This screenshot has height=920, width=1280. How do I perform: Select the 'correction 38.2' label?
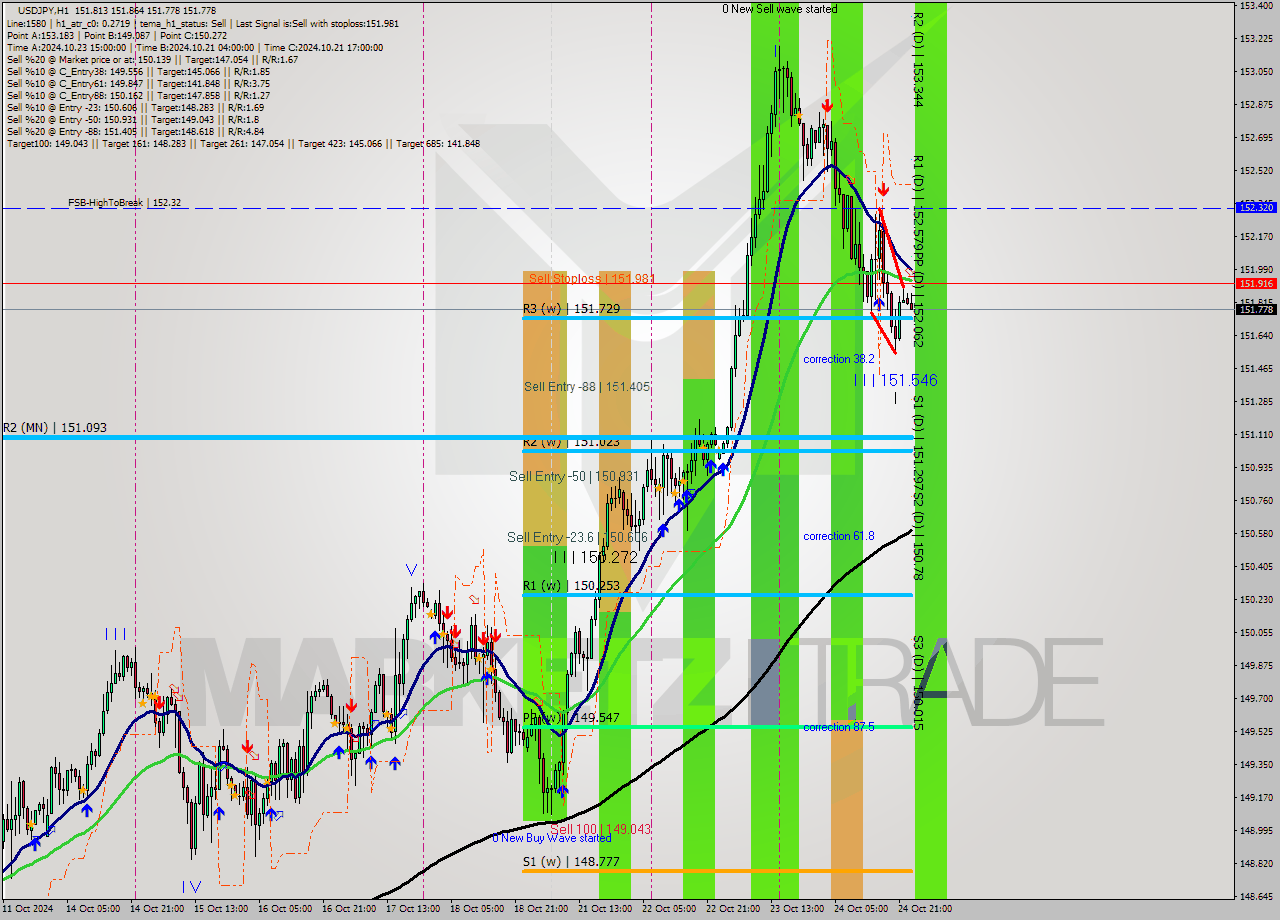839,359
